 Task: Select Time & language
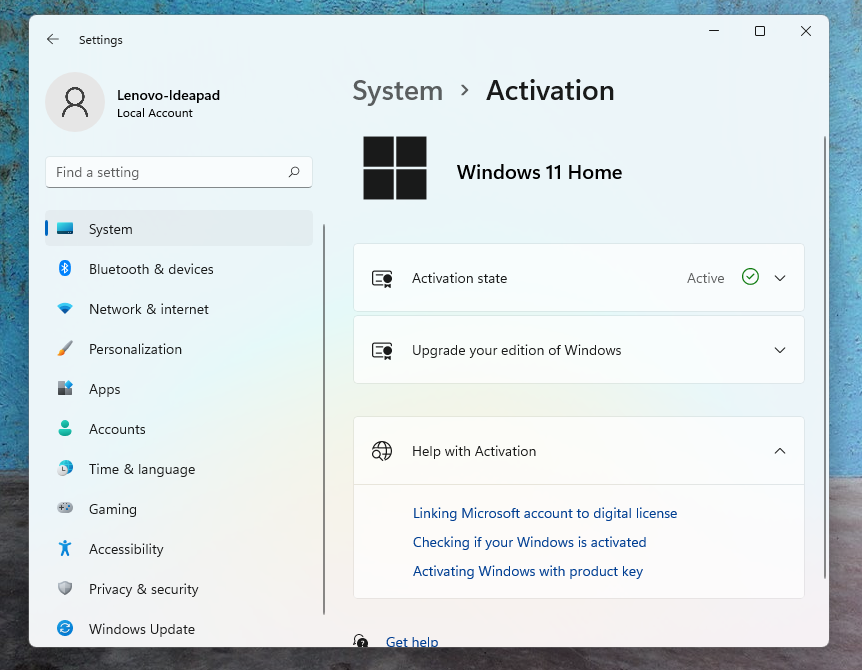[179, 469]
